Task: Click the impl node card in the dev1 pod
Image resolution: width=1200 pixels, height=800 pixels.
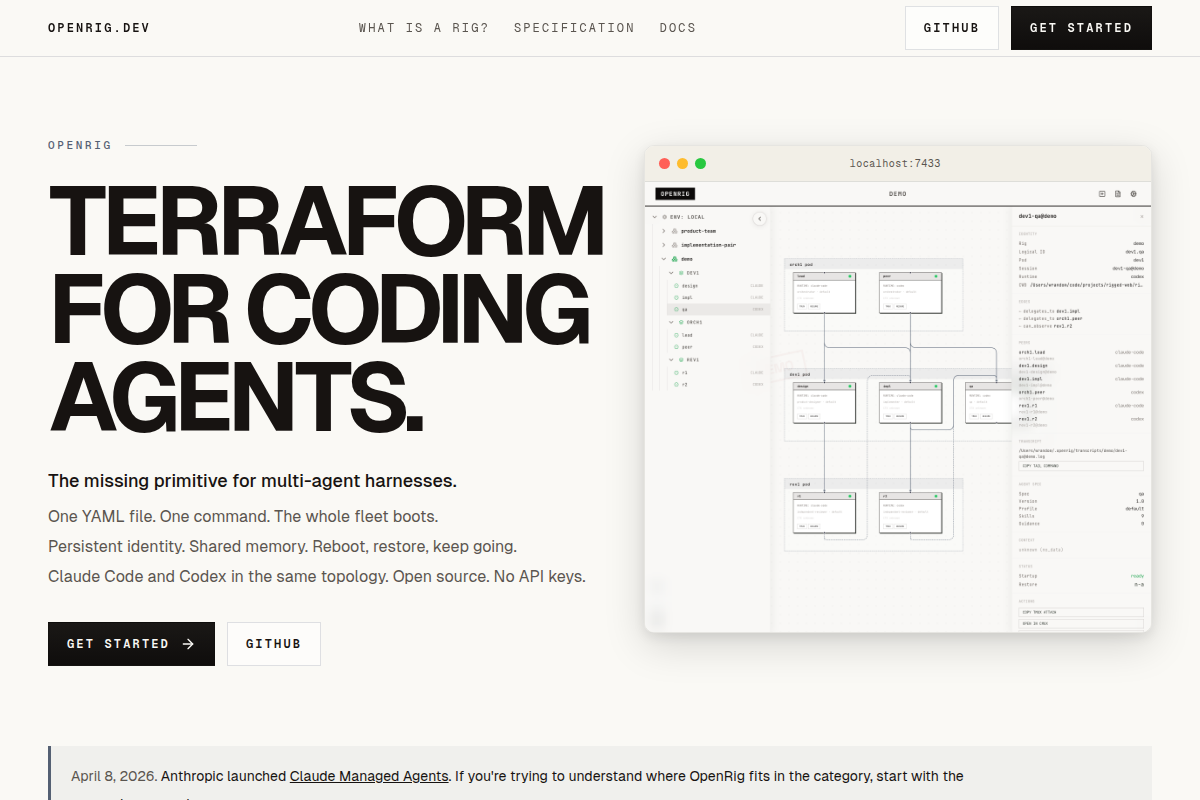Action: click(x=911, y=402)
